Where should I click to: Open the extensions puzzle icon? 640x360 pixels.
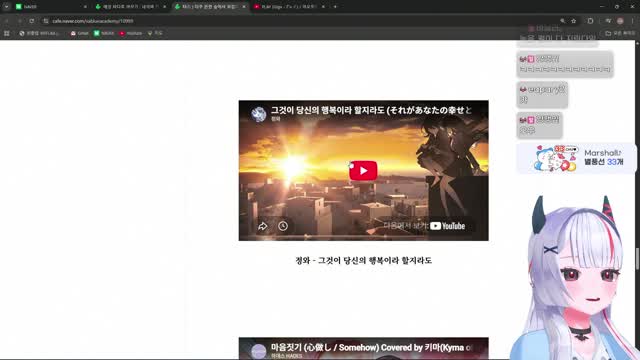590,21
